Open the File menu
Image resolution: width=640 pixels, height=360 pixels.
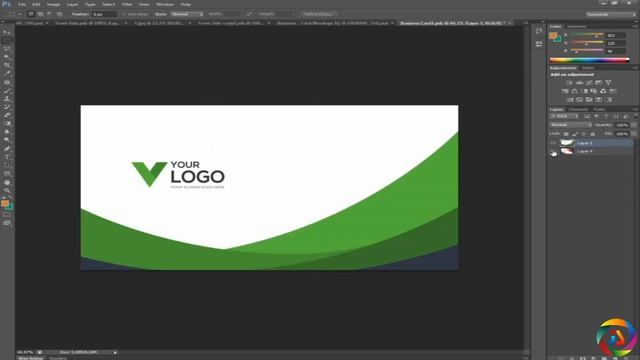click(22, 4)
